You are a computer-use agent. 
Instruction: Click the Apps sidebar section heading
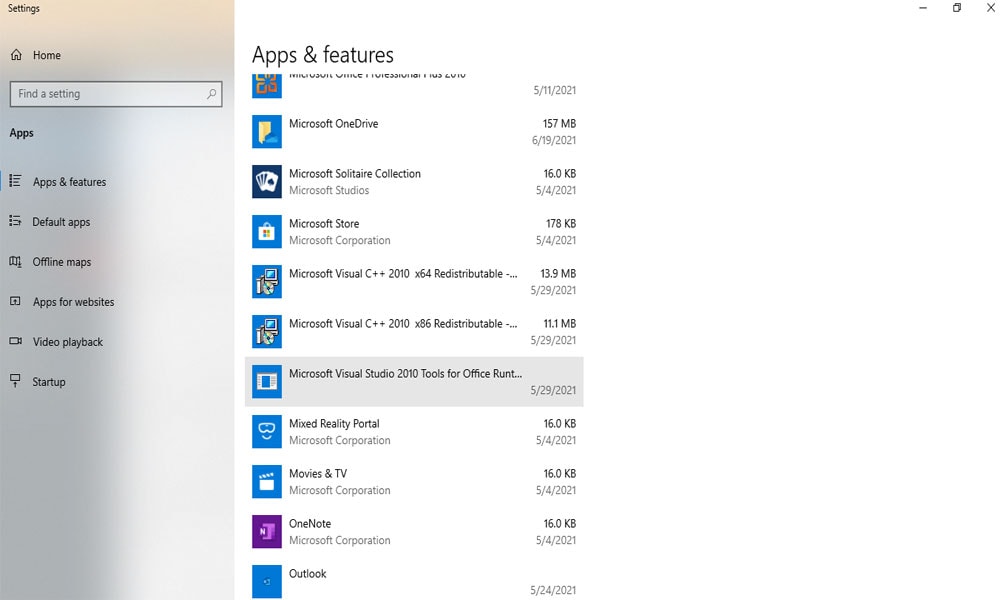click(22, 133)
